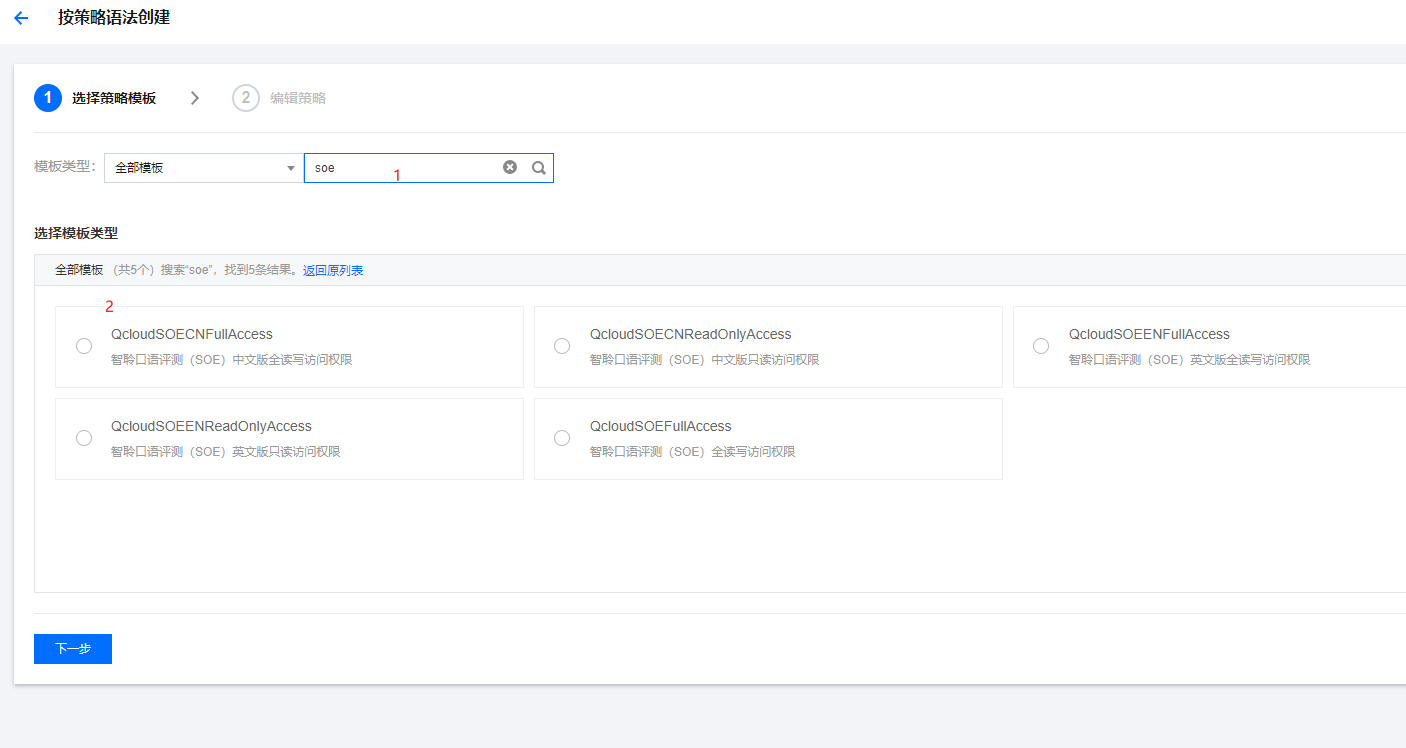Click step 2 circle icon

245,98
